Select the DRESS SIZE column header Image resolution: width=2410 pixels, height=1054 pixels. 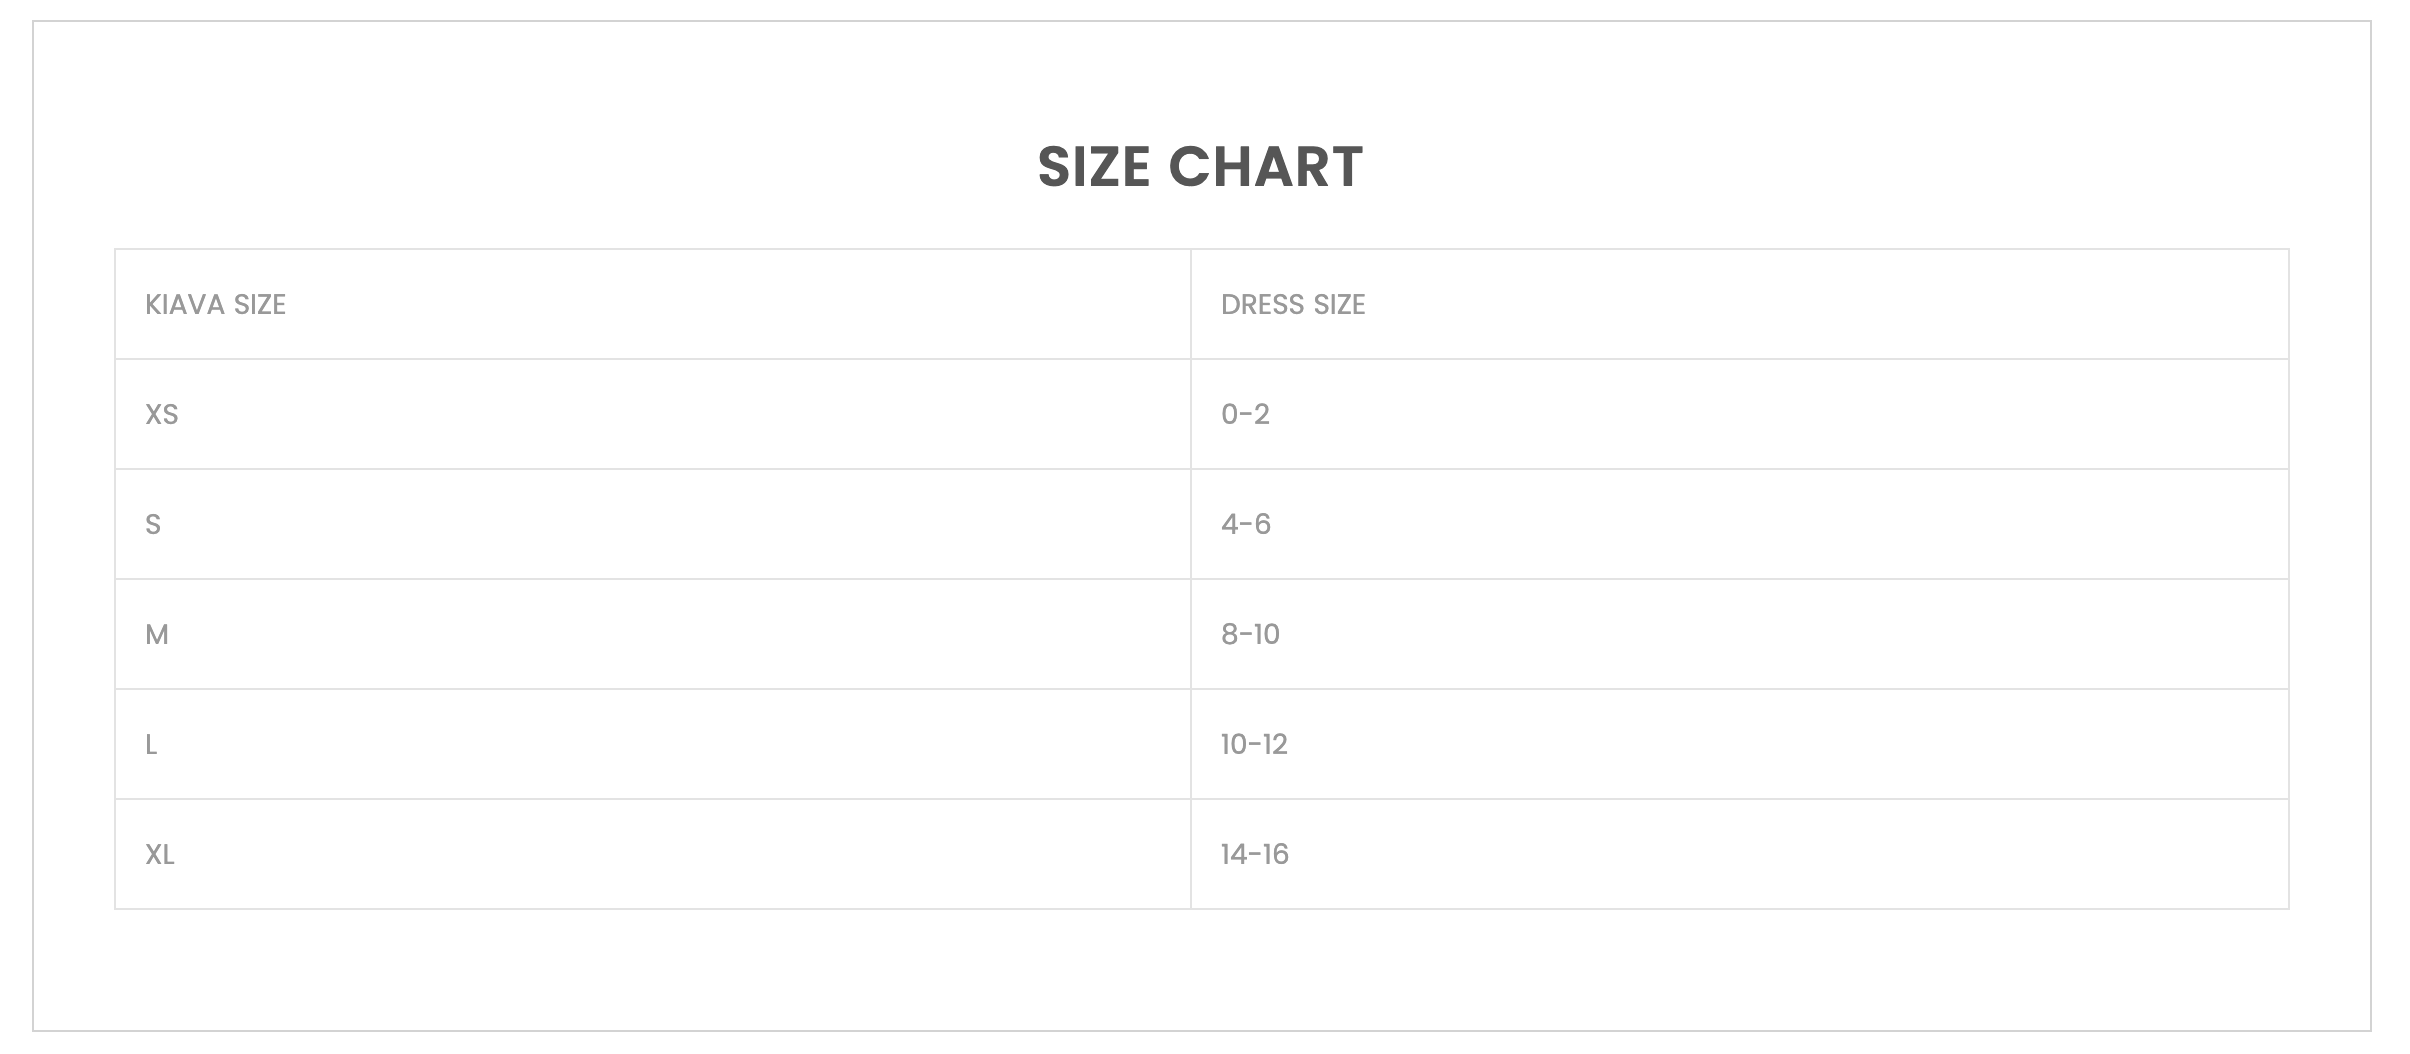click(1293, 304)
